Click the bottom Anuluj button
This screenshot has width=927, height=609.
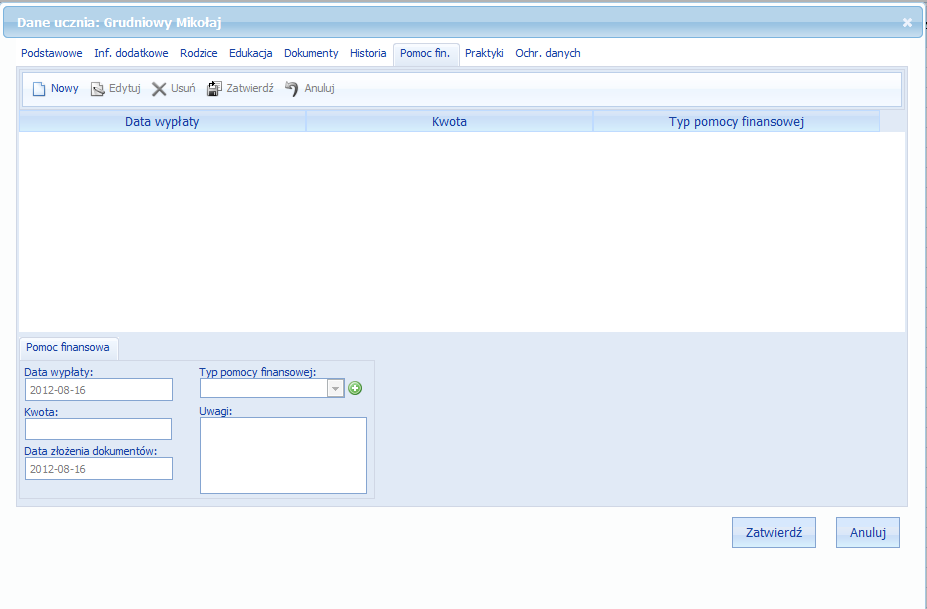867,533
